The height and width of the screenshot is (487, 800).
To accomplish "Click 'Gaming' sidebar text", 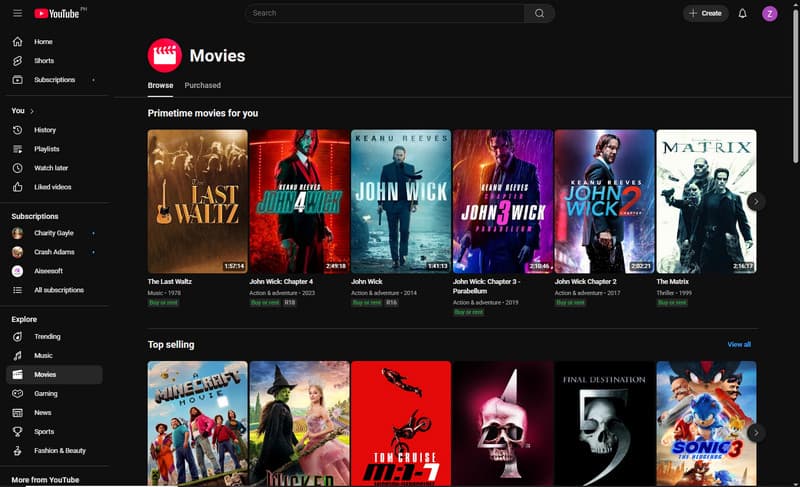I will pos(45,394).
